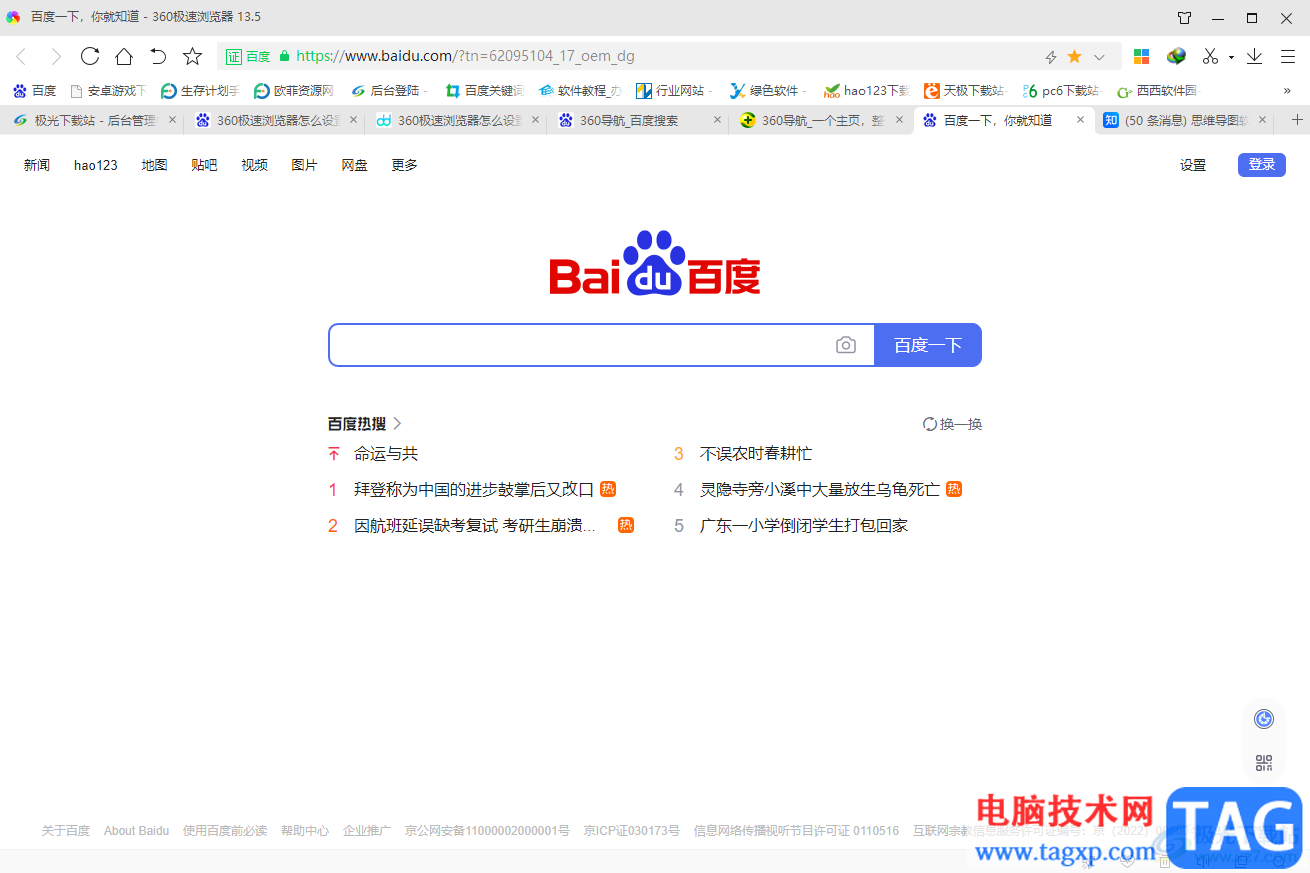Screen dimensions: 1310x873
Task: Open the 百度关键词 bookmark
Action: pyautogui.click(x=484, y=91)
